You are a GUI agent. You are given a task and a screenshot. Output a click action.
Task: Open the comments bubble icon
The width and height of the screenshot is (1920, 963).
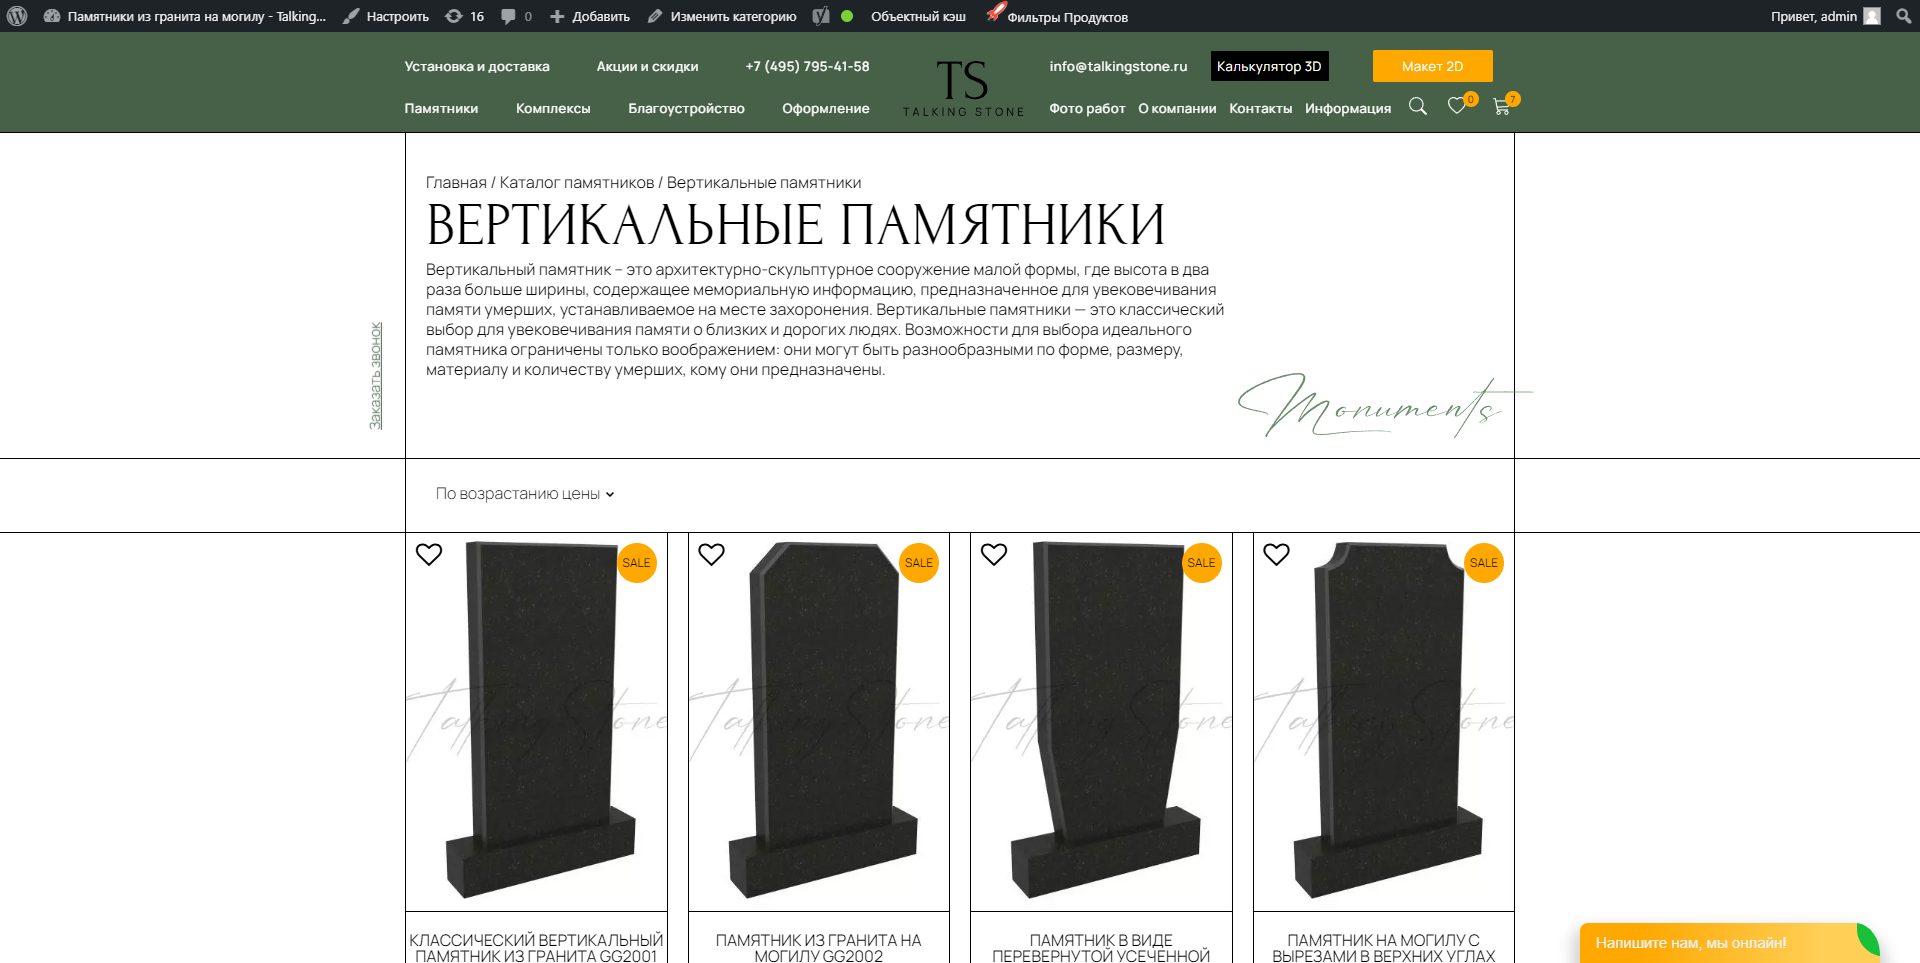click(509, 16)
